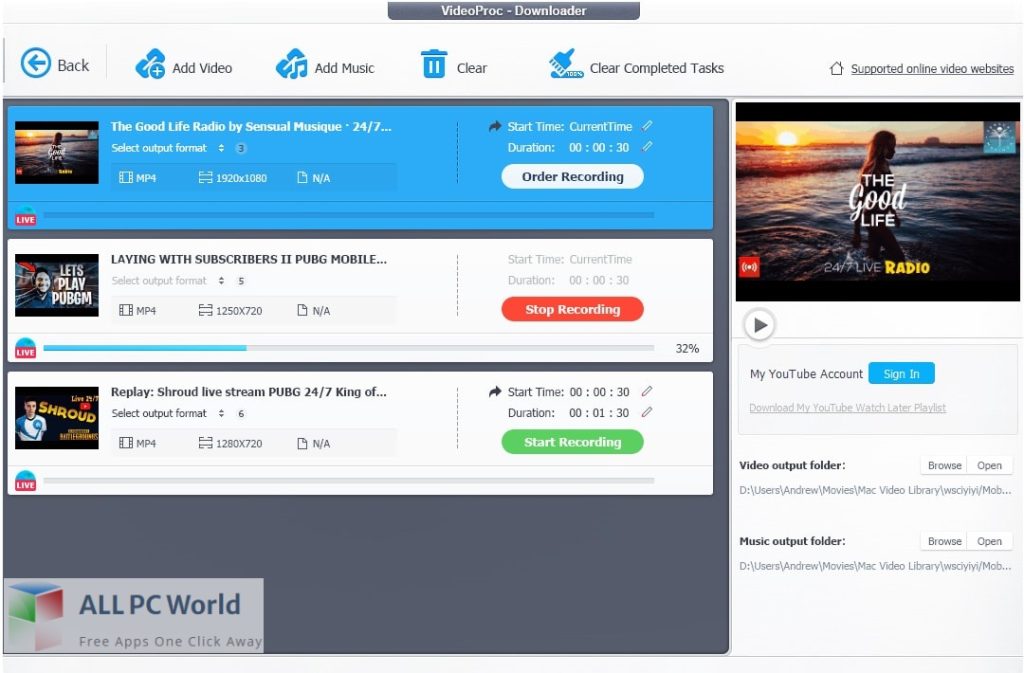The width and height of the screenshot is (1024, 673).
Task: Sign In to My YouTube Account
Action: [901, 373]
